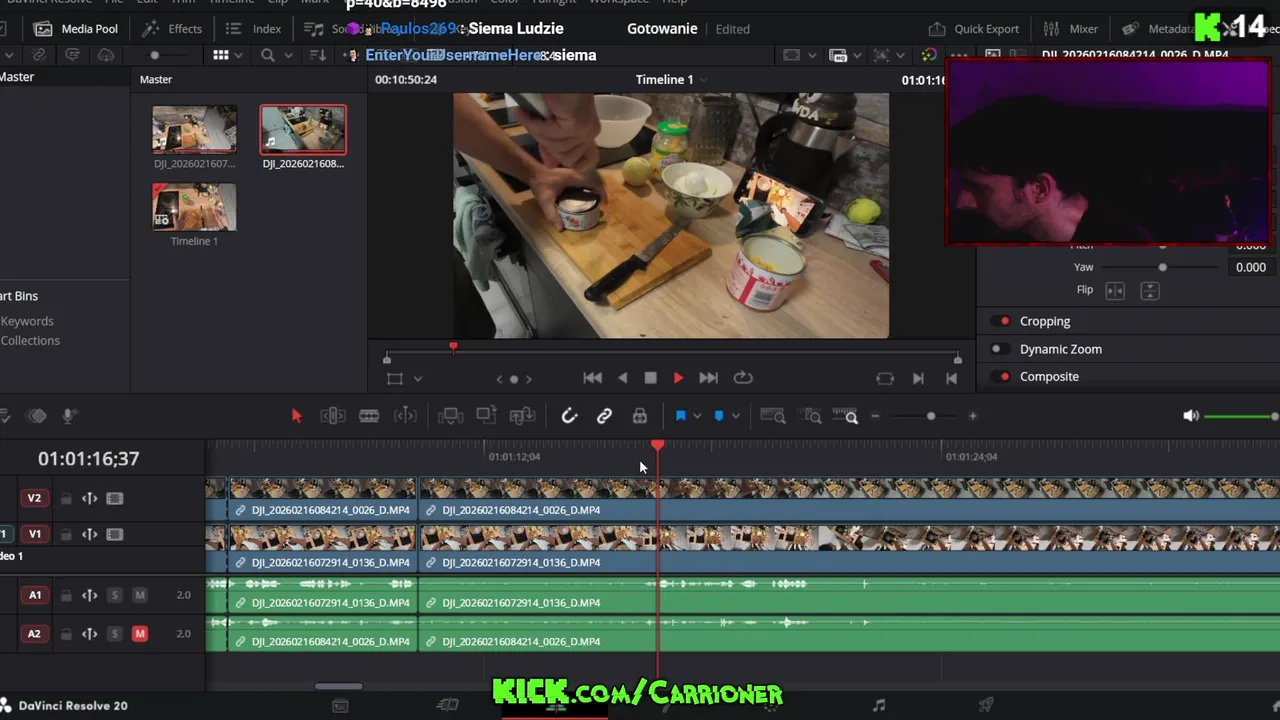This screenshot has width=1280, height=720.
Task: Zoom out timeline with minus button
Action: [875, 416]
